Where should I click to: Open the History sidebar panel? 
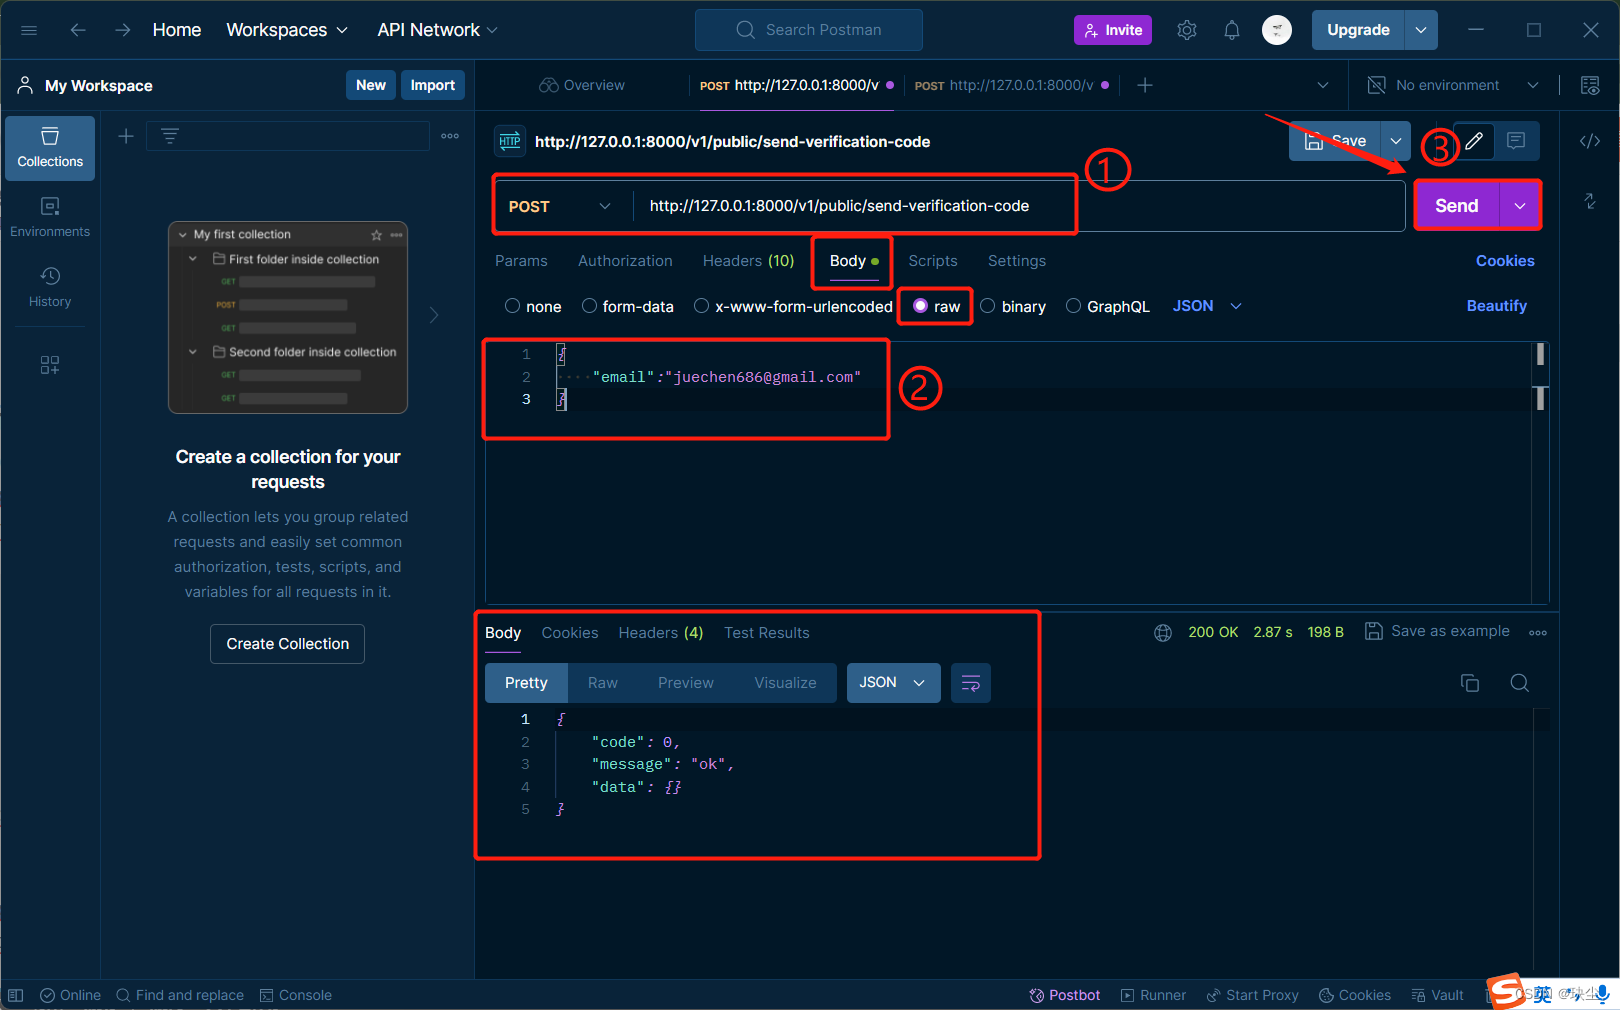[x=50, y=287]
